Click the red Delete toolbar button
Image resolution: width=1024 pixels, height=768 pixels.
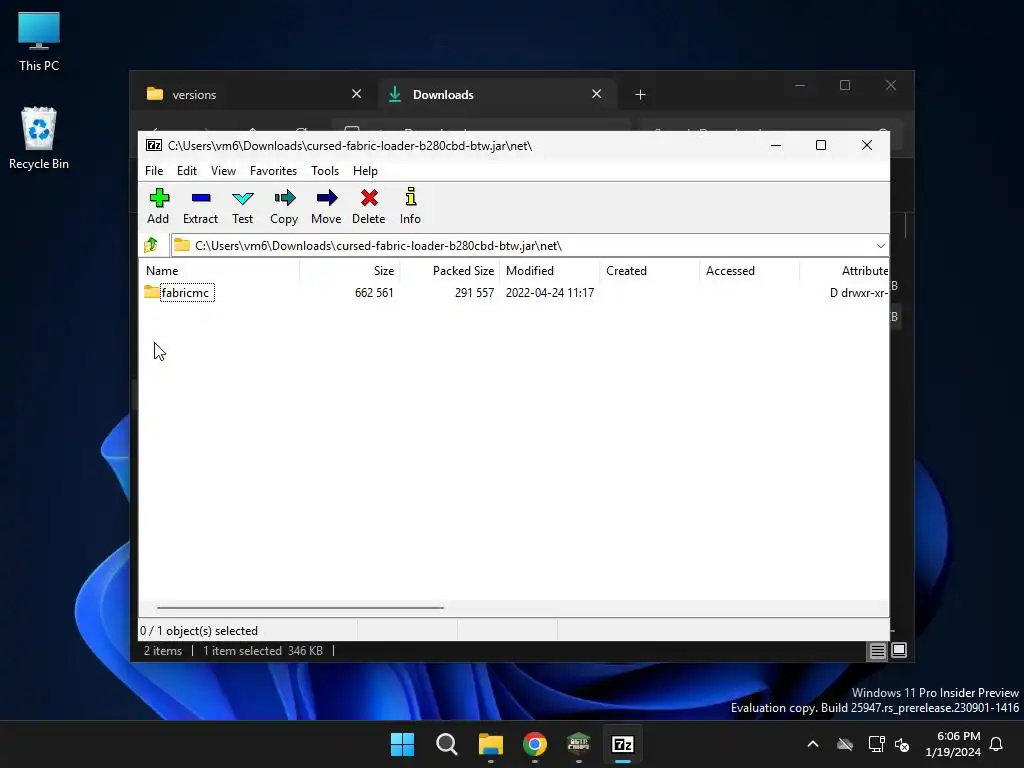point(368,206)
